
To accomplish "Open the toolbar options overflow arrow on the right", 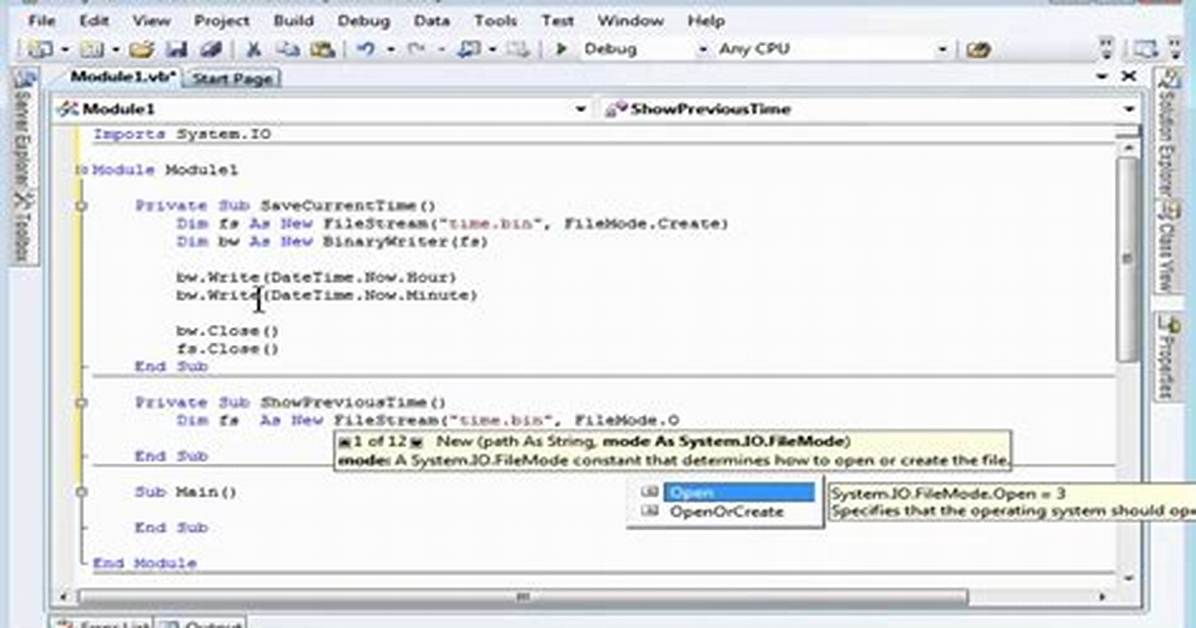I will pos(1175,50).
